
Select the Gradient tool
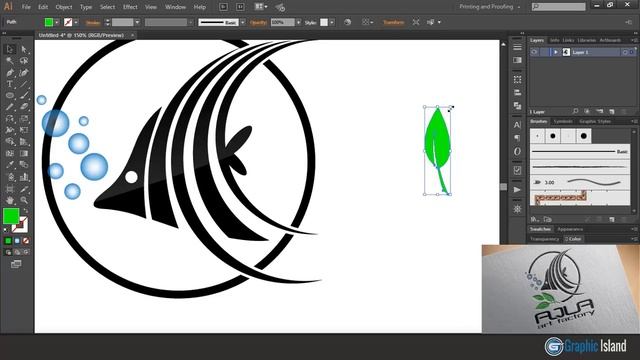tap(24, 153)
